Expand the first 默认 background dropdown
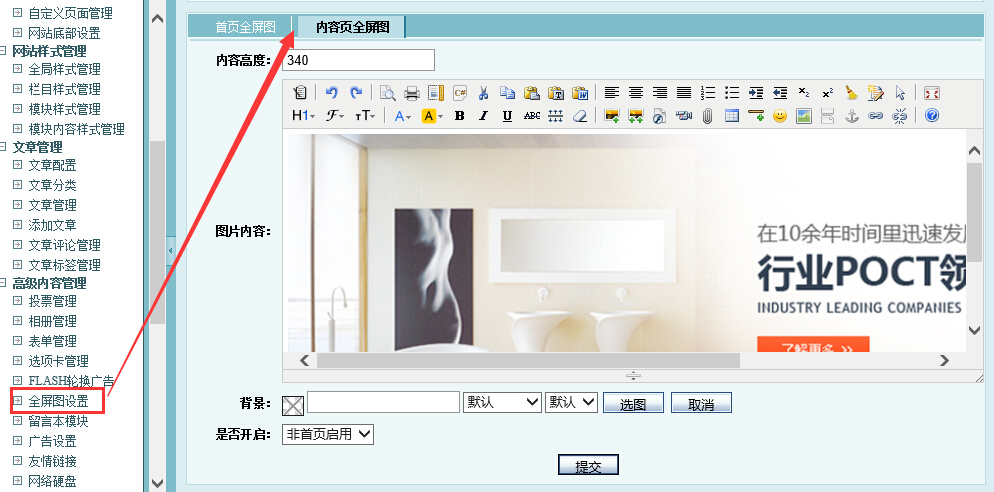 (502, 402)
